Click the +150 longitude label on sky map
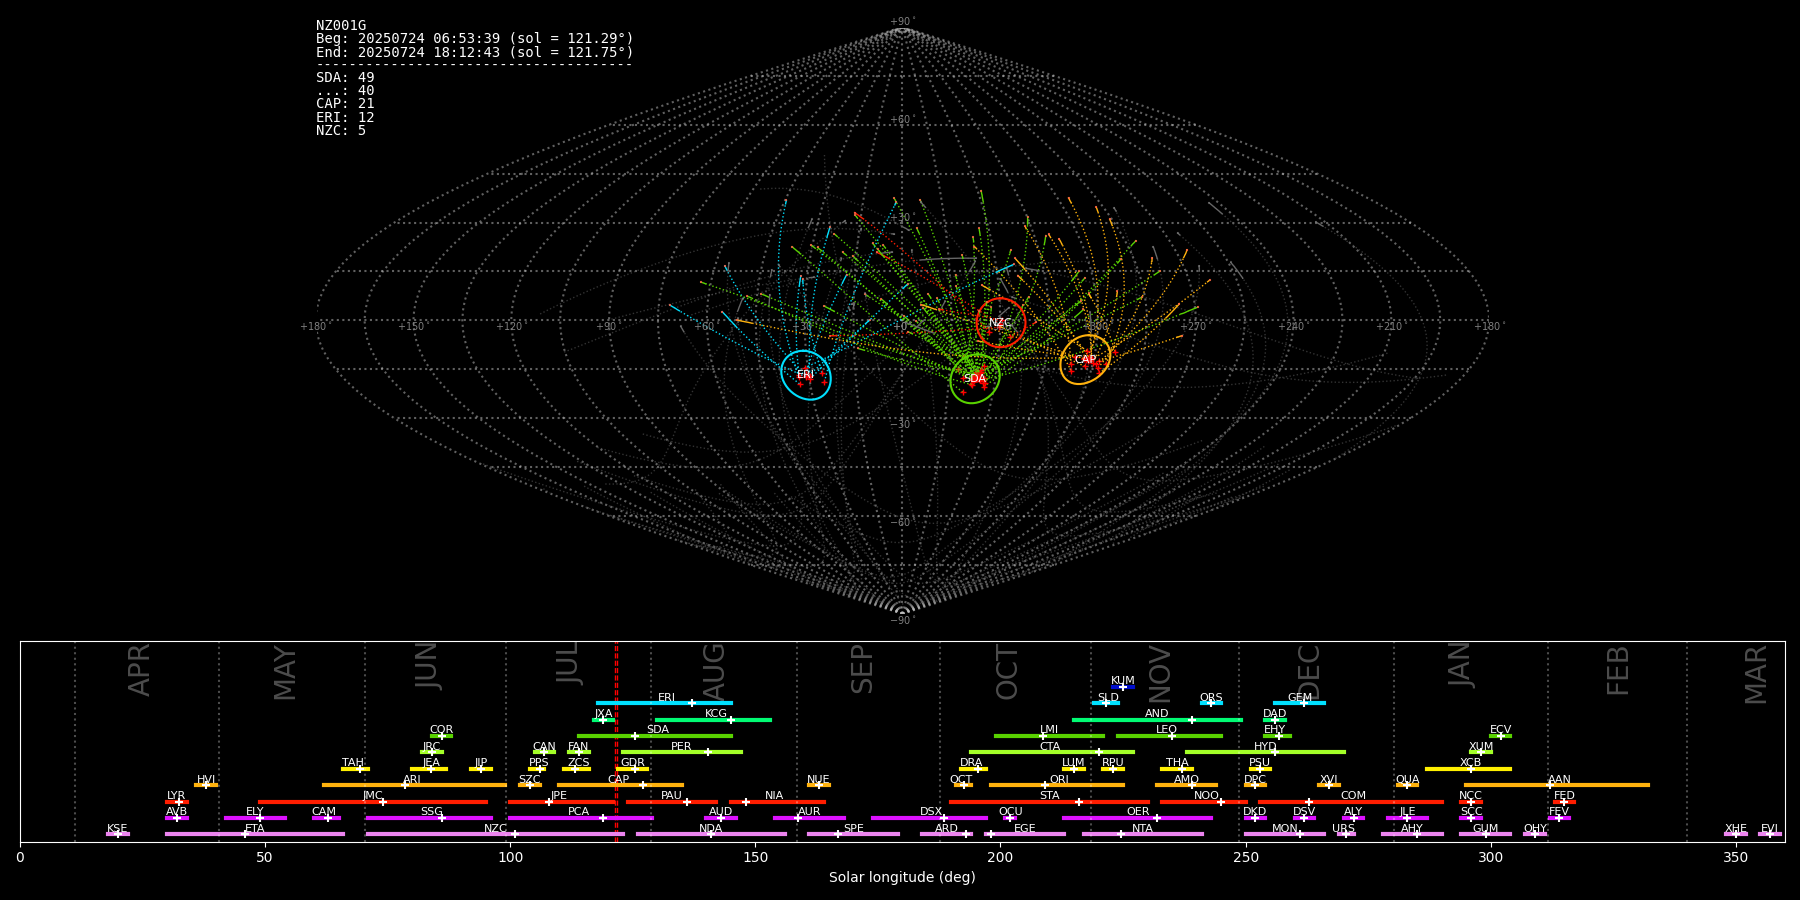 (411, 326)
